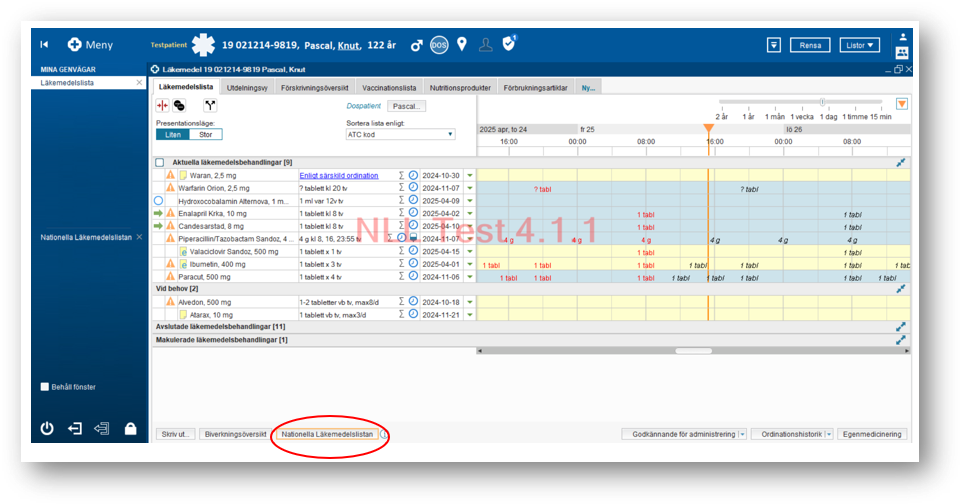Screen dimensions: 961x504
Task: Open the Enligt särskild ordination link
Action: coord(339,175)
